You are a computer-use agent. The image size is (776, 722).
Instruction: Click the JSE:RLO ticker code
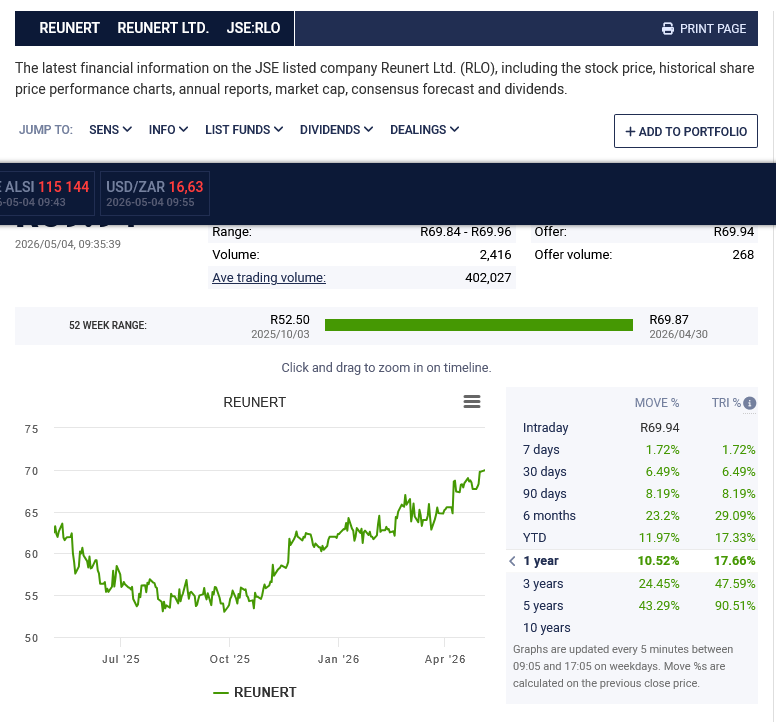click(x=253, y=28)
